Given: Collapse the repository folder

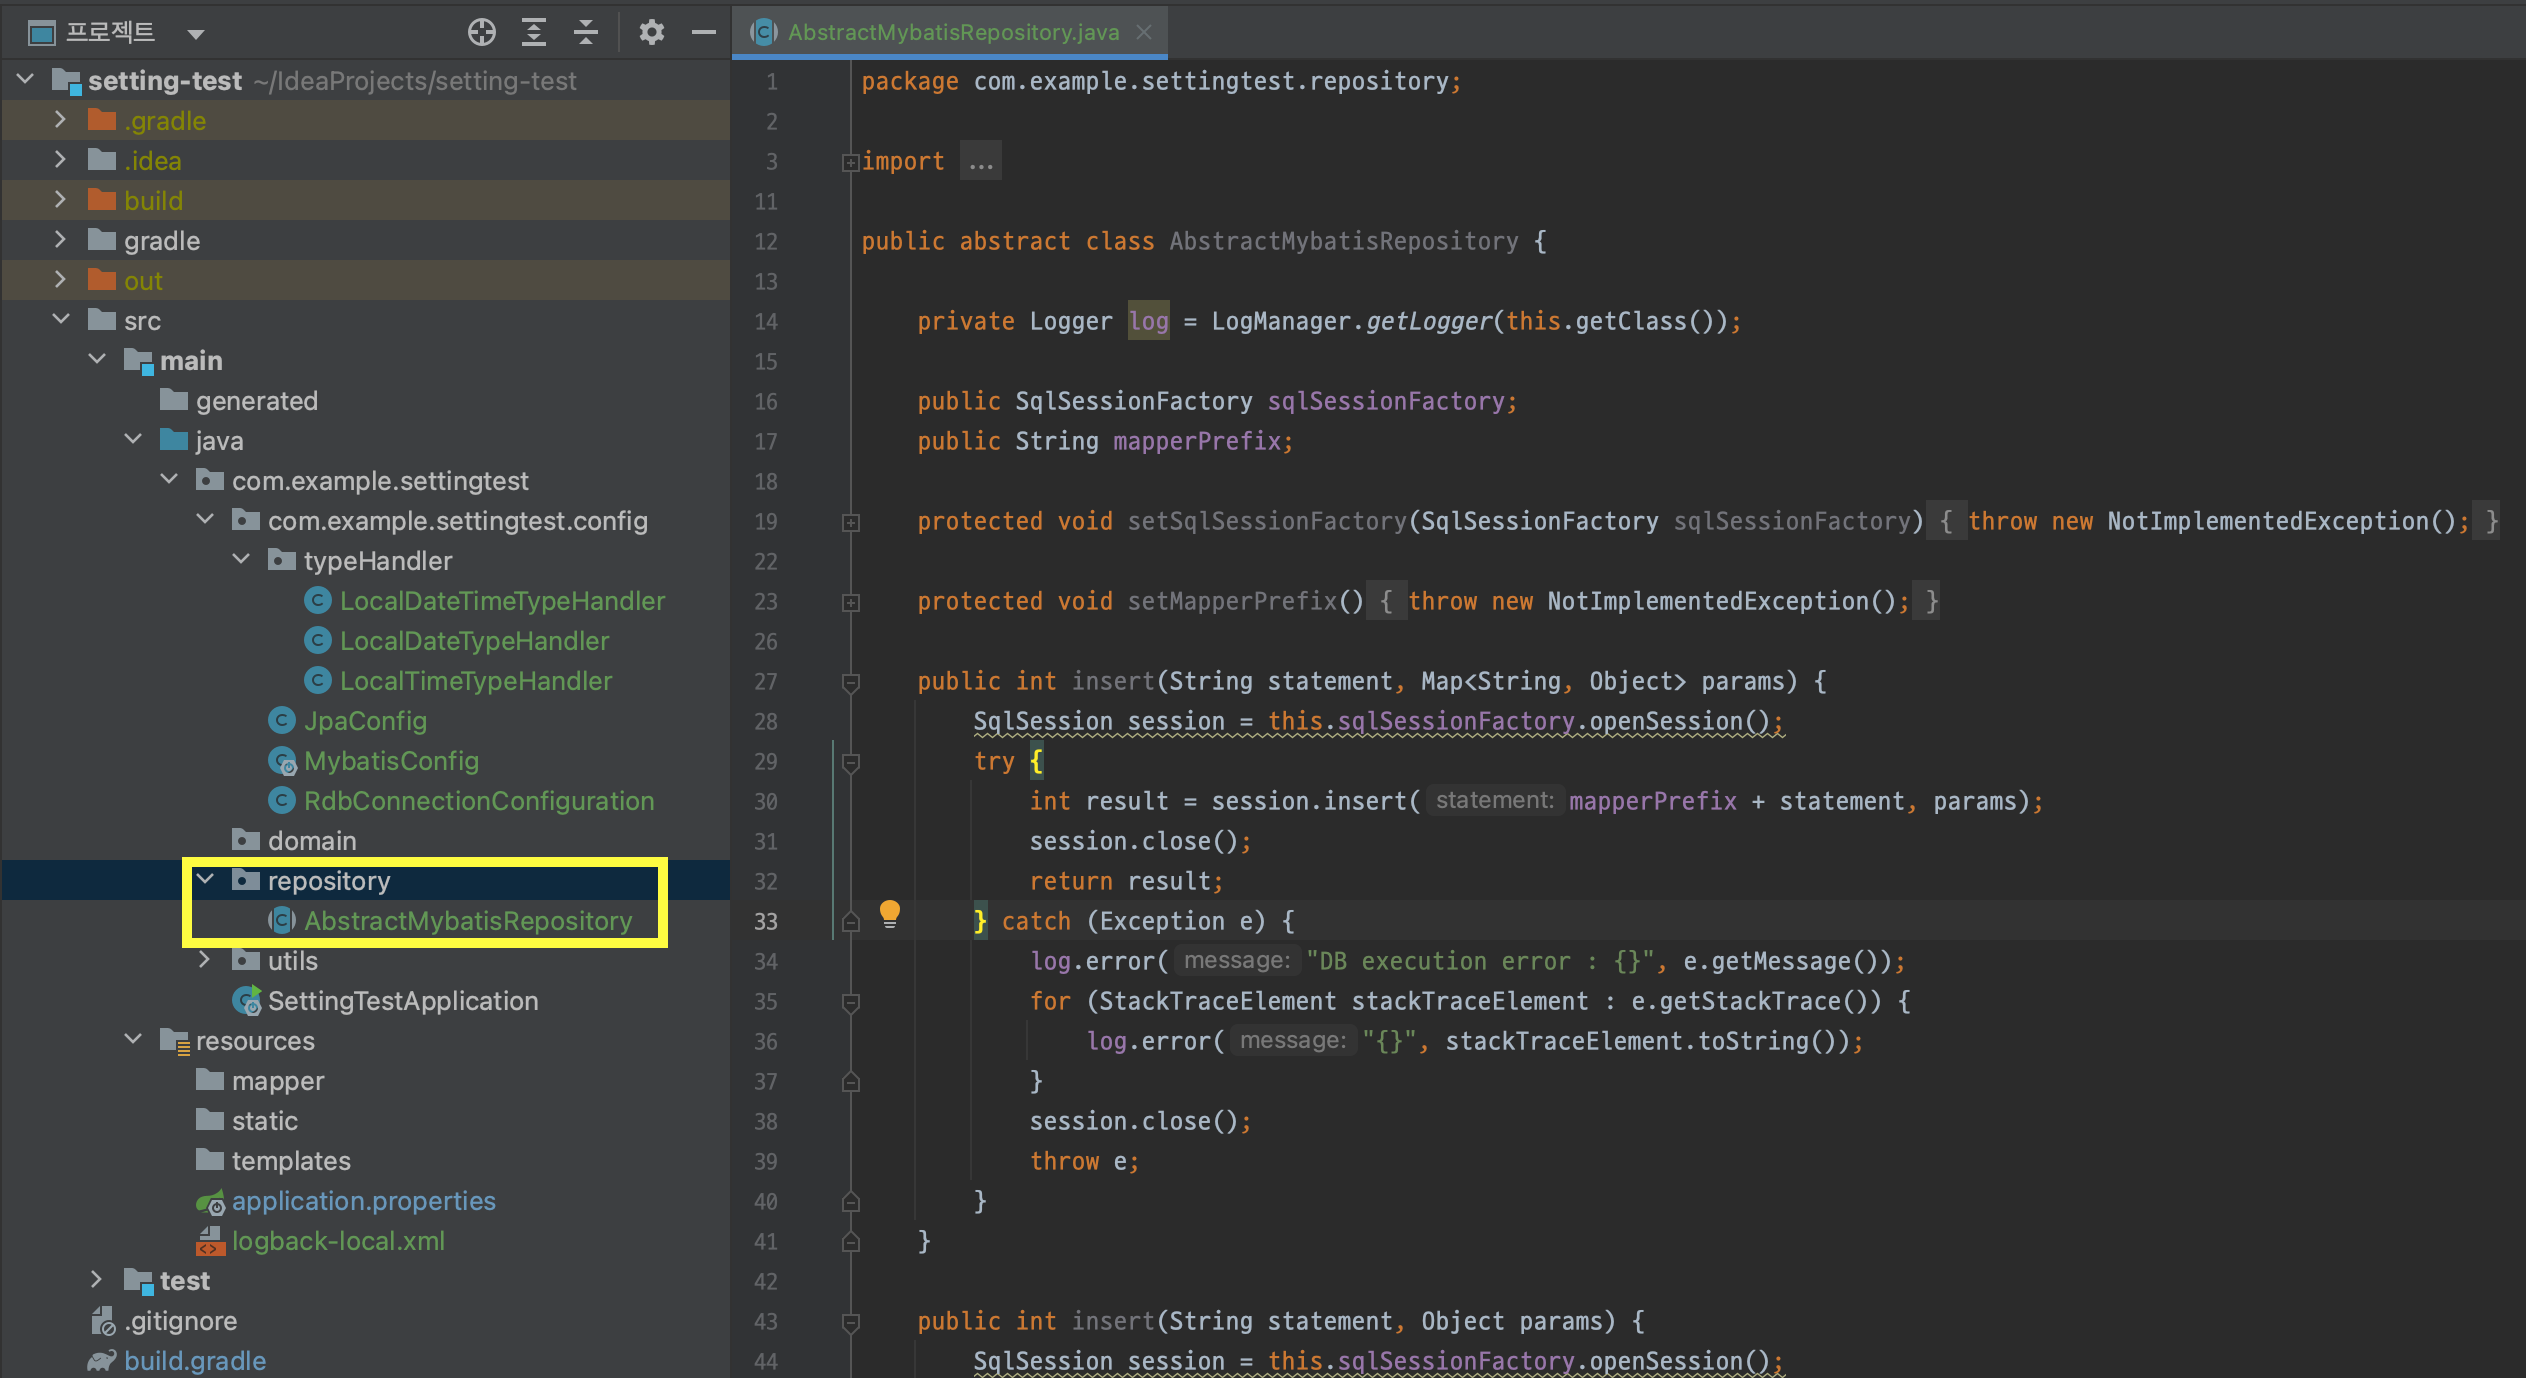Looking at the screenshot, I should point(206,880).
